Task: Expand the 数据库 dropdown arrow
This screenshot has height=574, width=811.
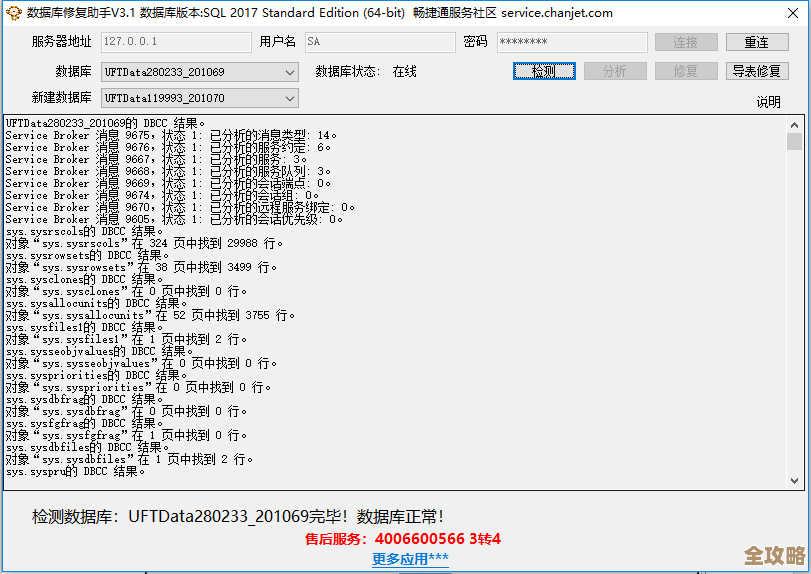Action: pos(289,72)
